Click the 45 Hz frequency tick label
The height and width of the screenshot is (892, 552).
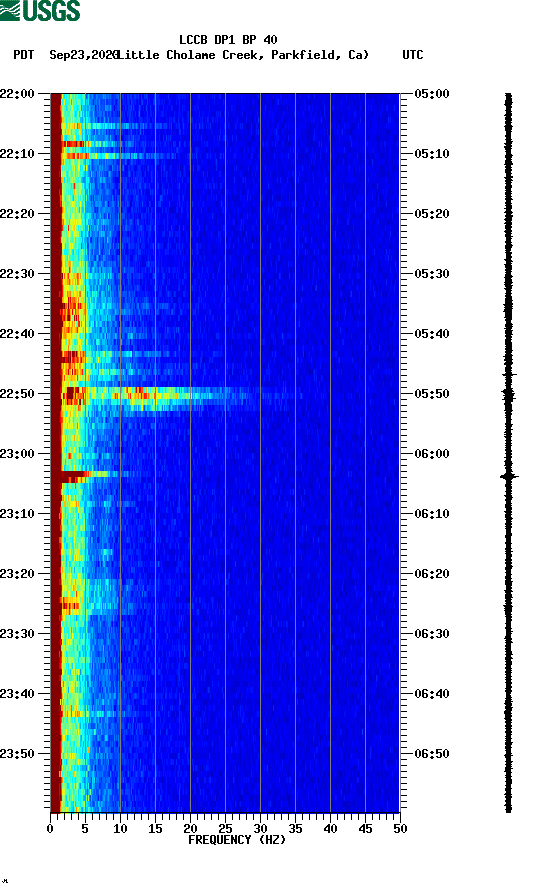click(x=365, y=829)
